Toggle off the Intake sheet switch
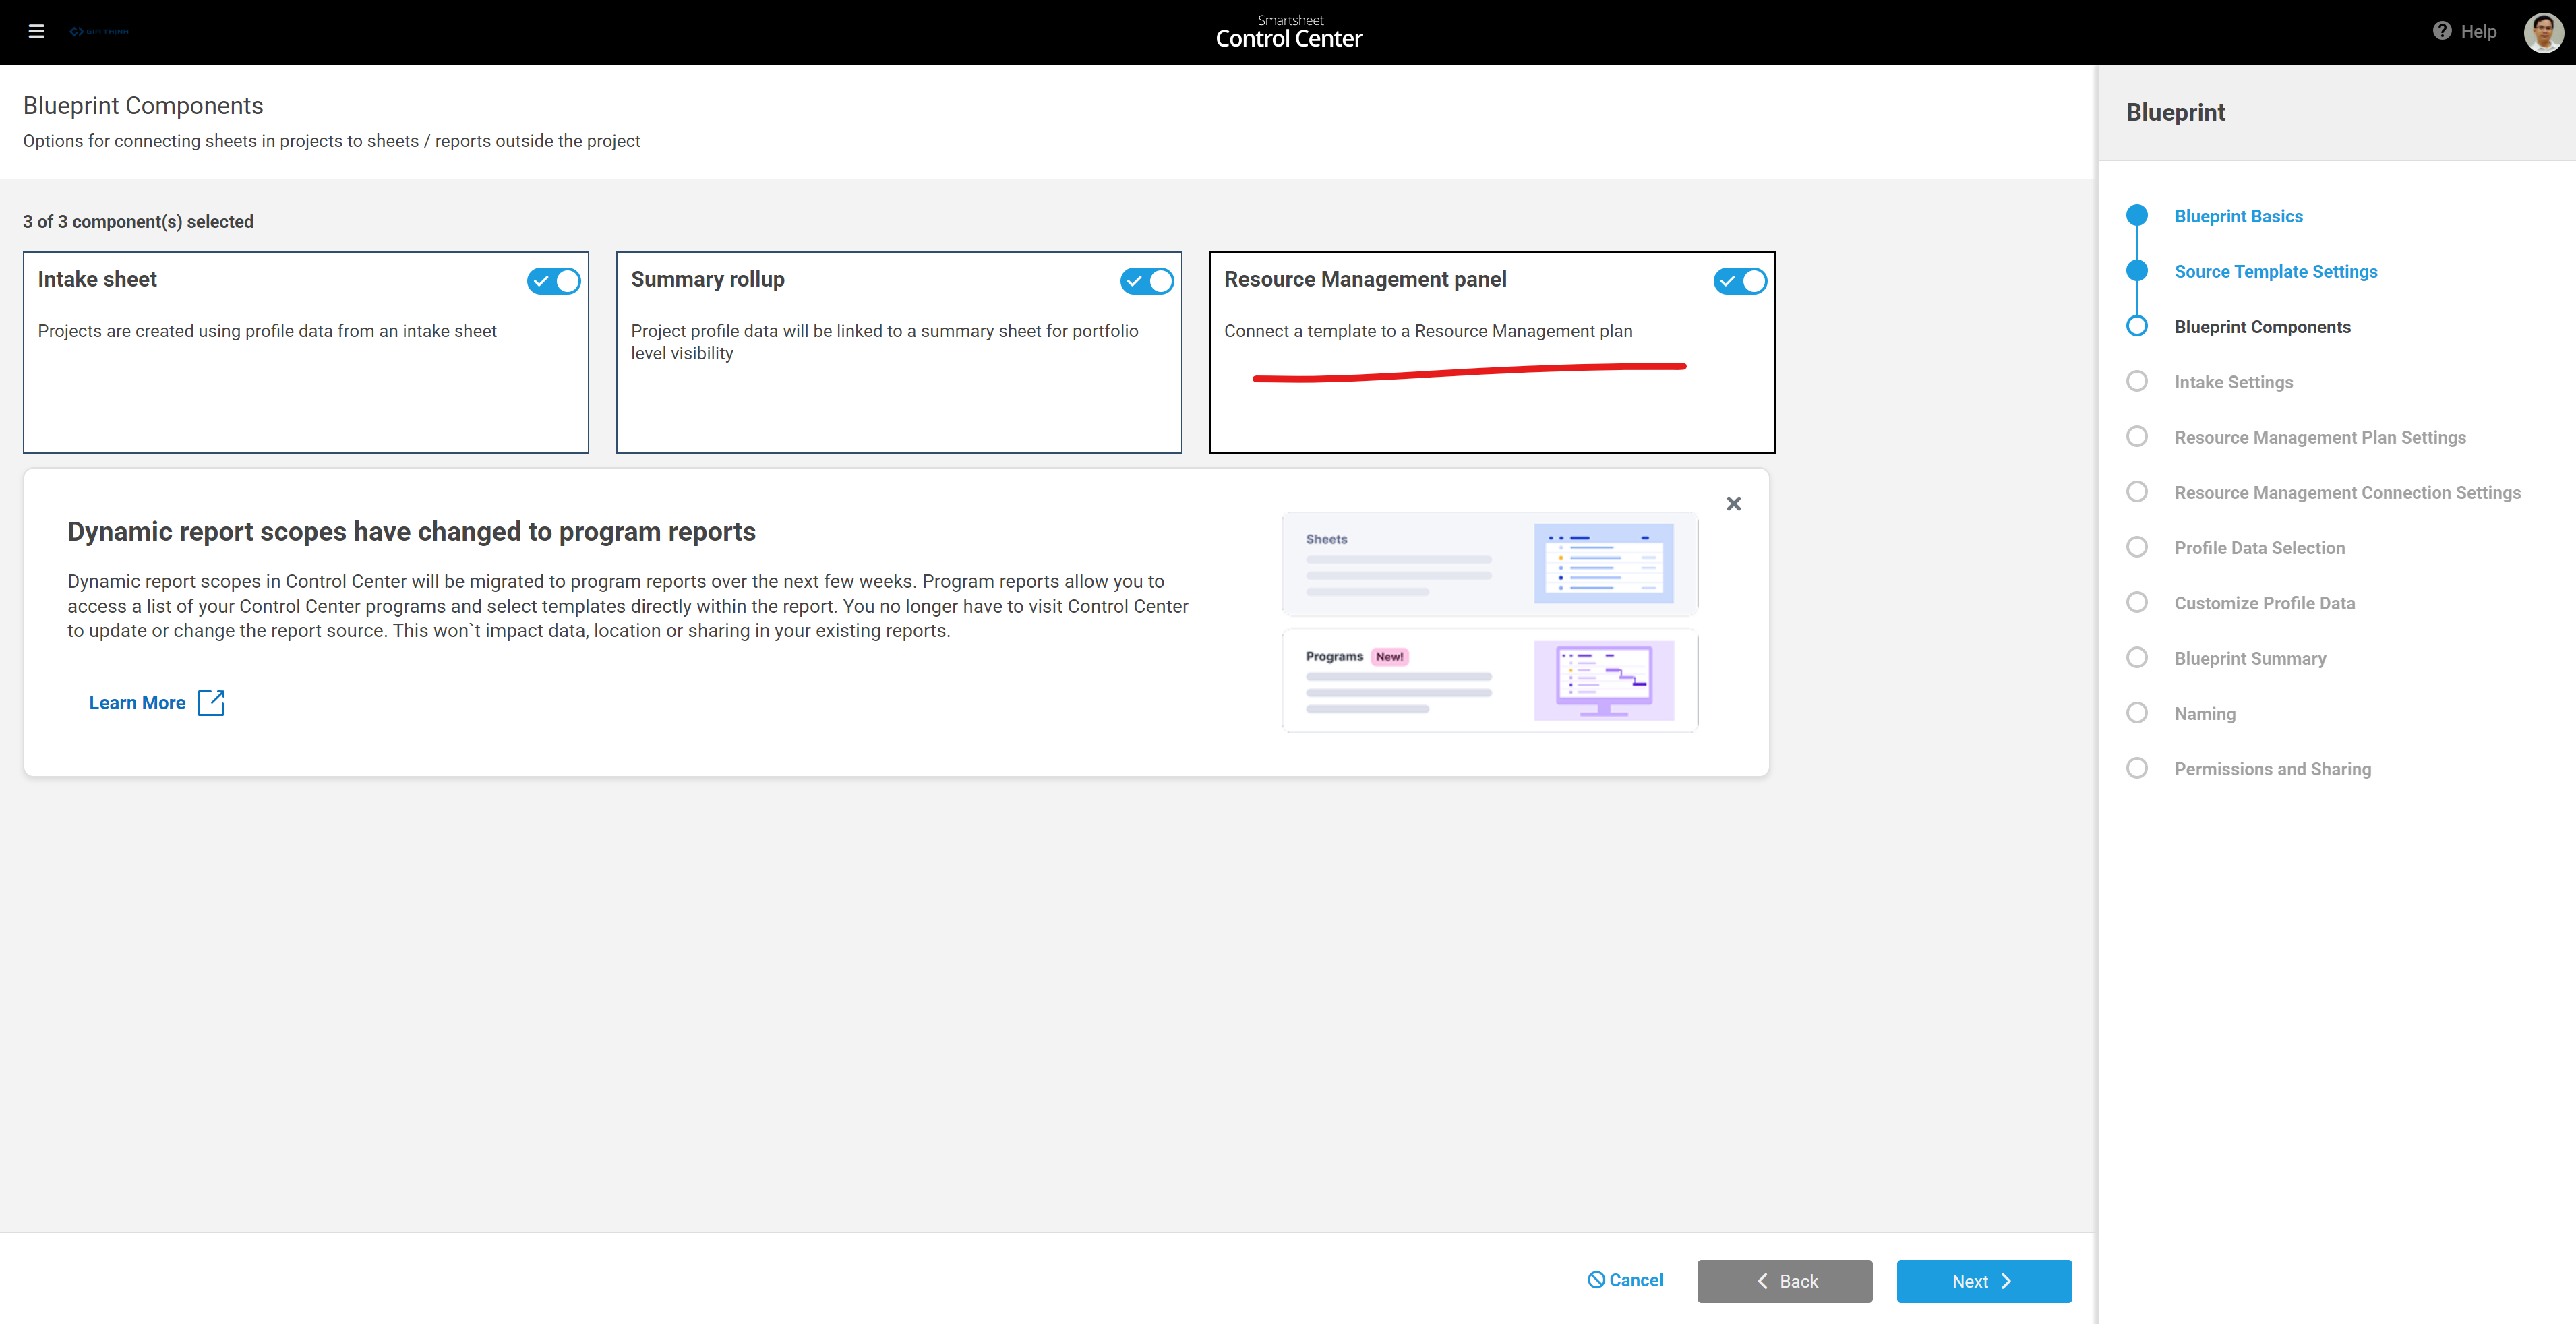This screenshot has width=2576, height=1324. 554,281
